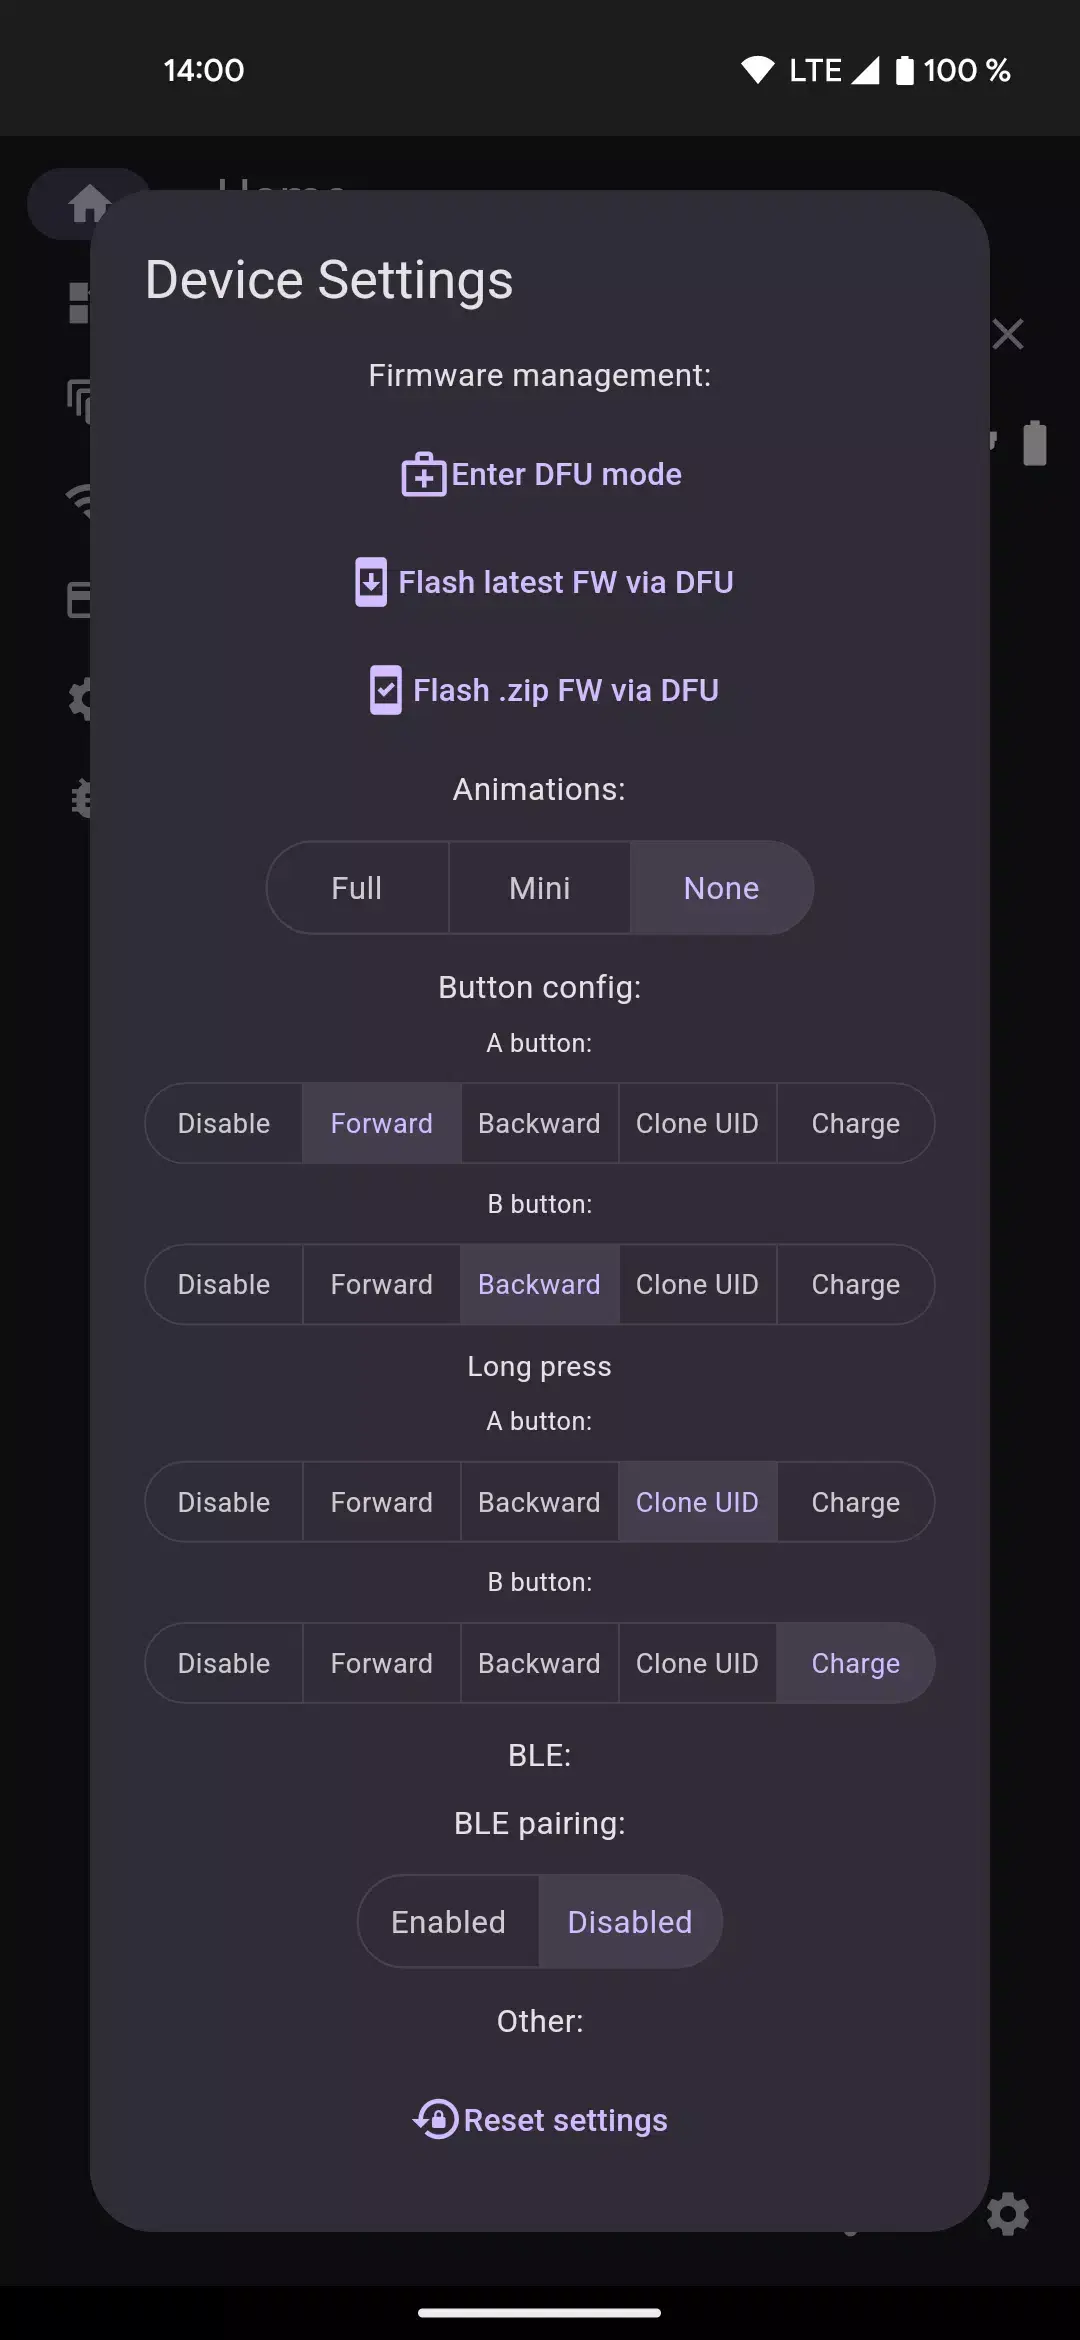Set long press A button to Charge
Viewport: 1080px width, 2340px height.
(x=855, y=1501)
